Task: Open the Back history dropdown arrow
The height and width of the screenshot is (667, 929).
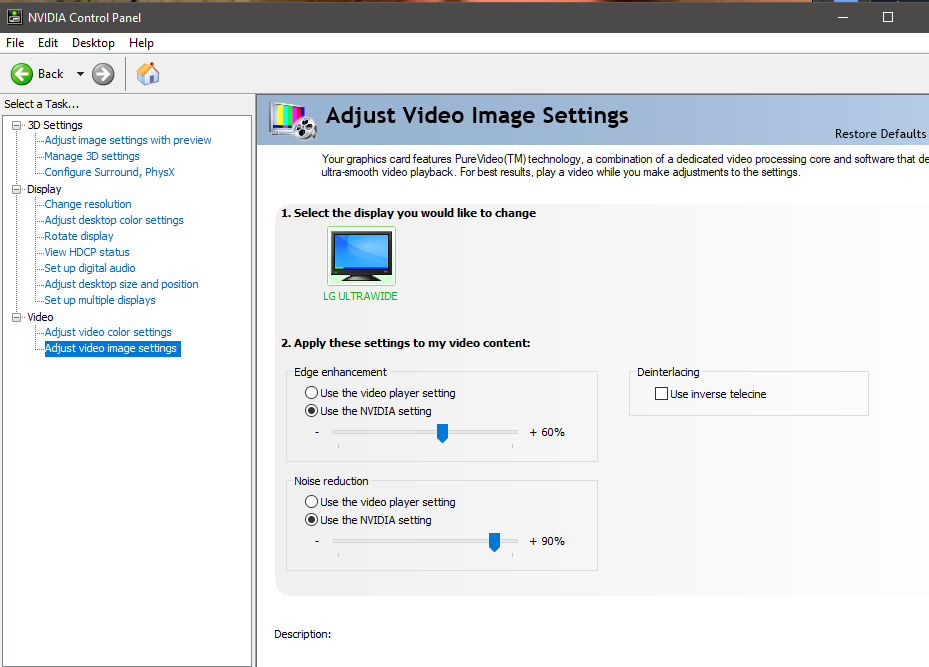Action: pyautogui.click(x=80, y=74)
